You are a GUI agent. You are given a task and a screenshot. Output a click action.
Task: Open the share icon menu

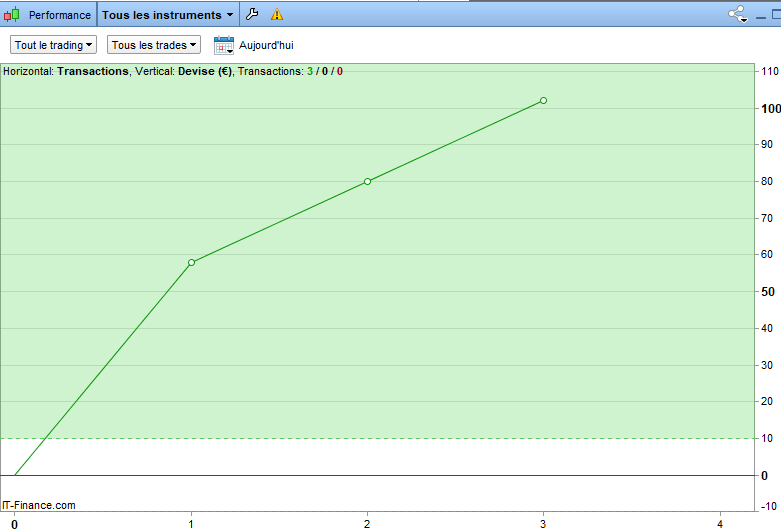pyautogui.click(x=738, y=14)
